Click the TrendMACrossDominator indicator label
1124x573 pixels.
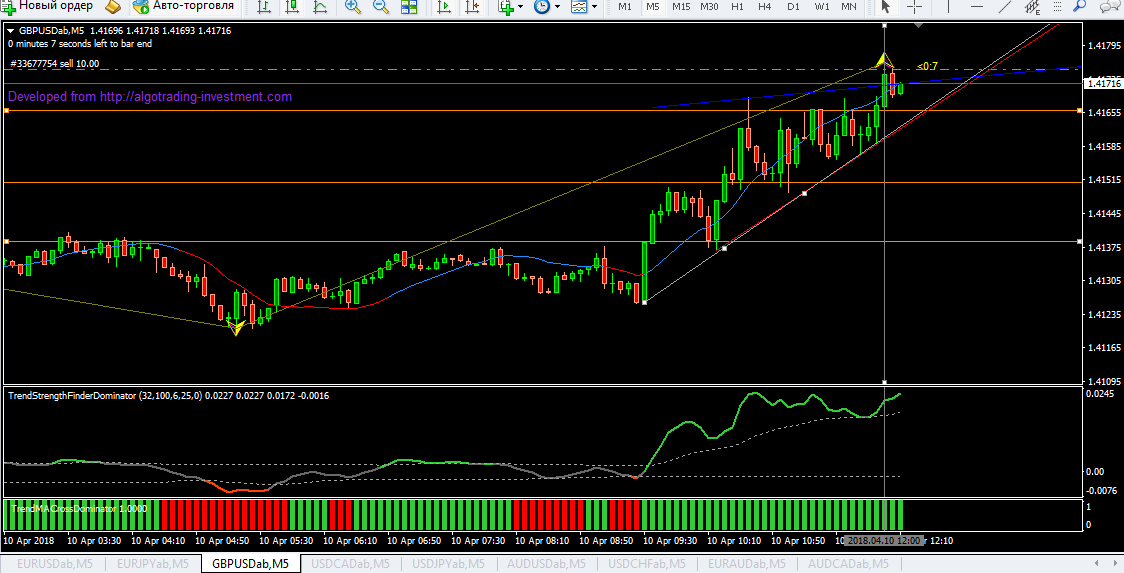[79, 508]
